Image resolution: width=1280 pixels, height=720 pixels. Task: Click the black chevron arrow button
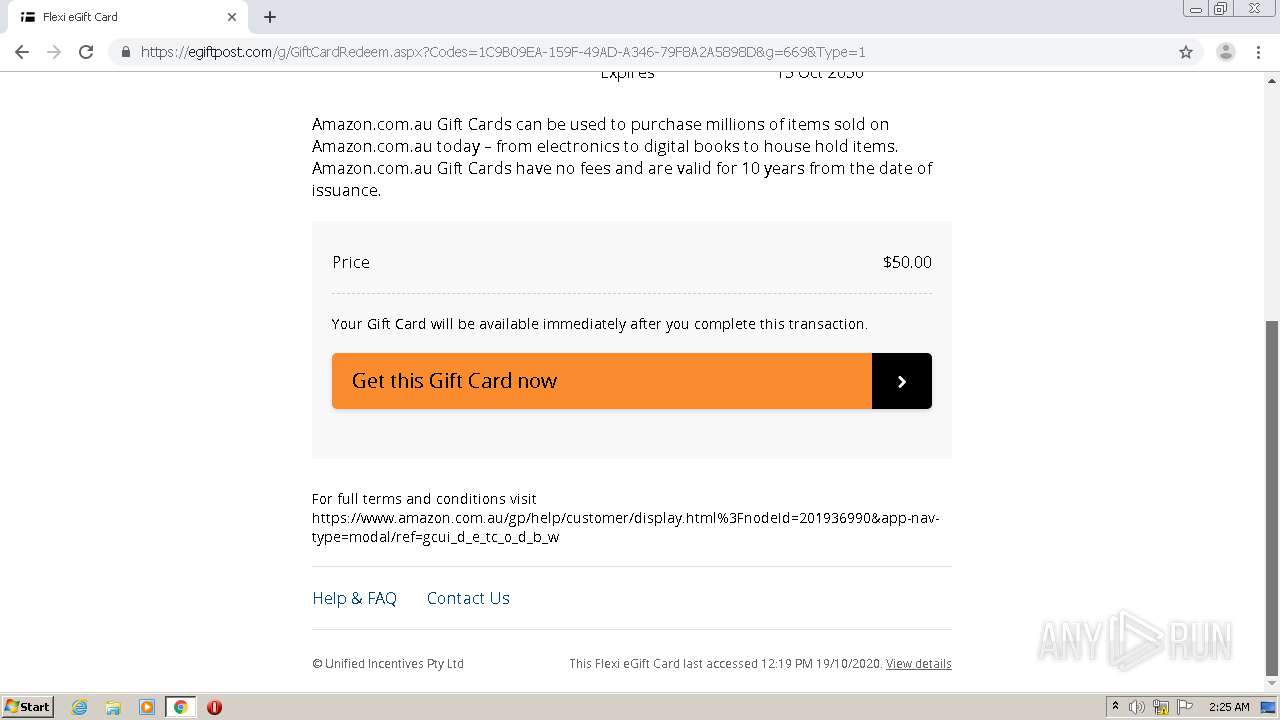click(x=901, y=381)
